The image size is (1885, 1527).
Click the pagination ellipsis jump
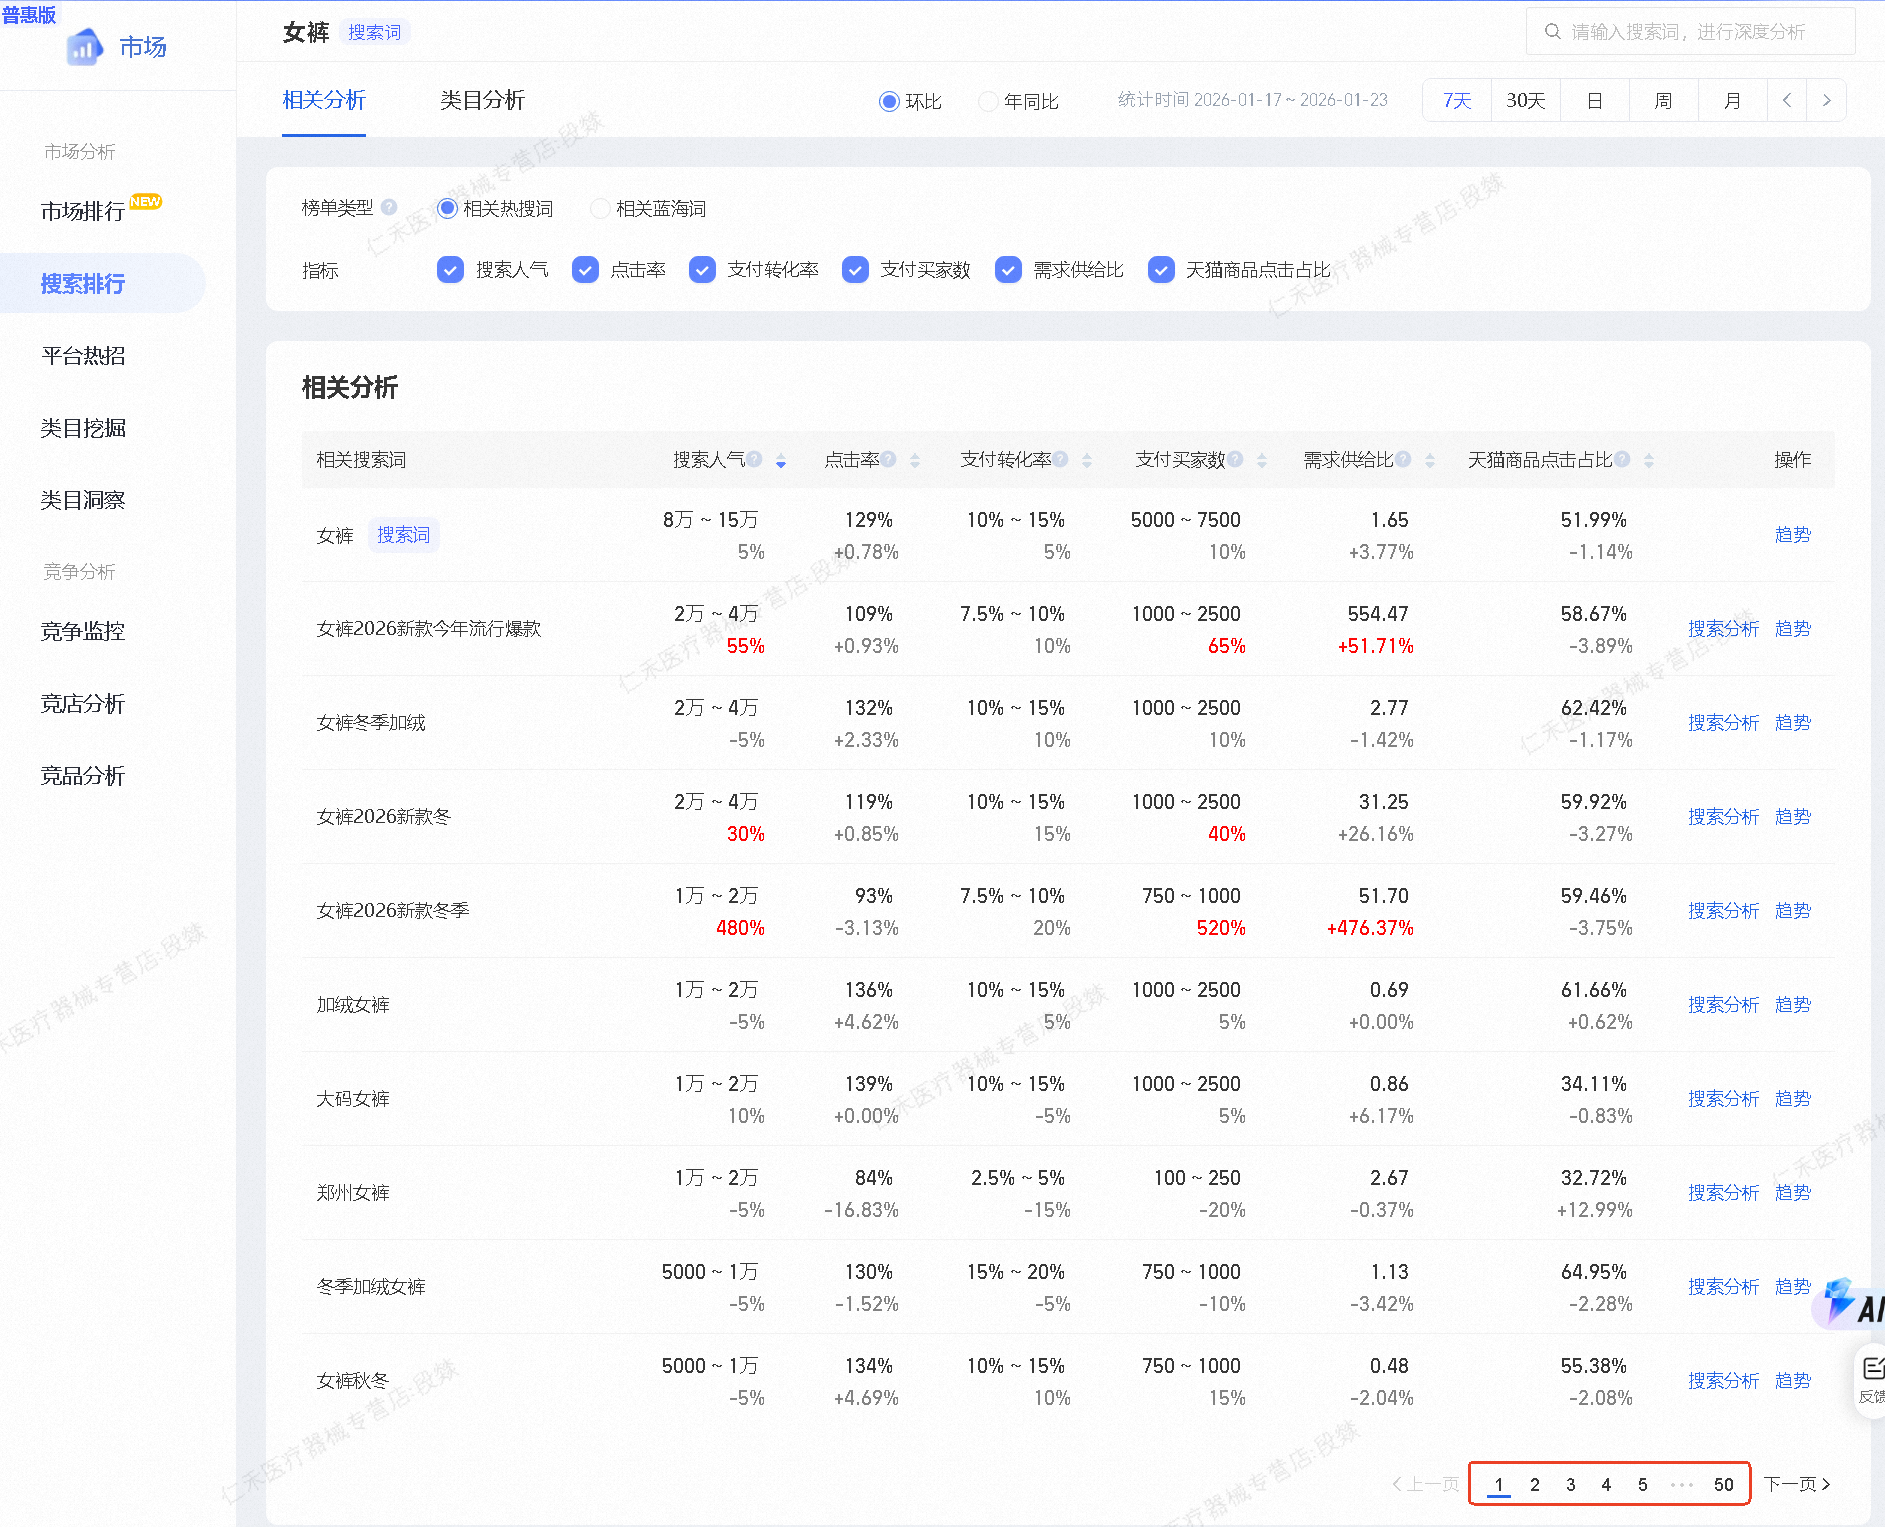point(1682,1484)
